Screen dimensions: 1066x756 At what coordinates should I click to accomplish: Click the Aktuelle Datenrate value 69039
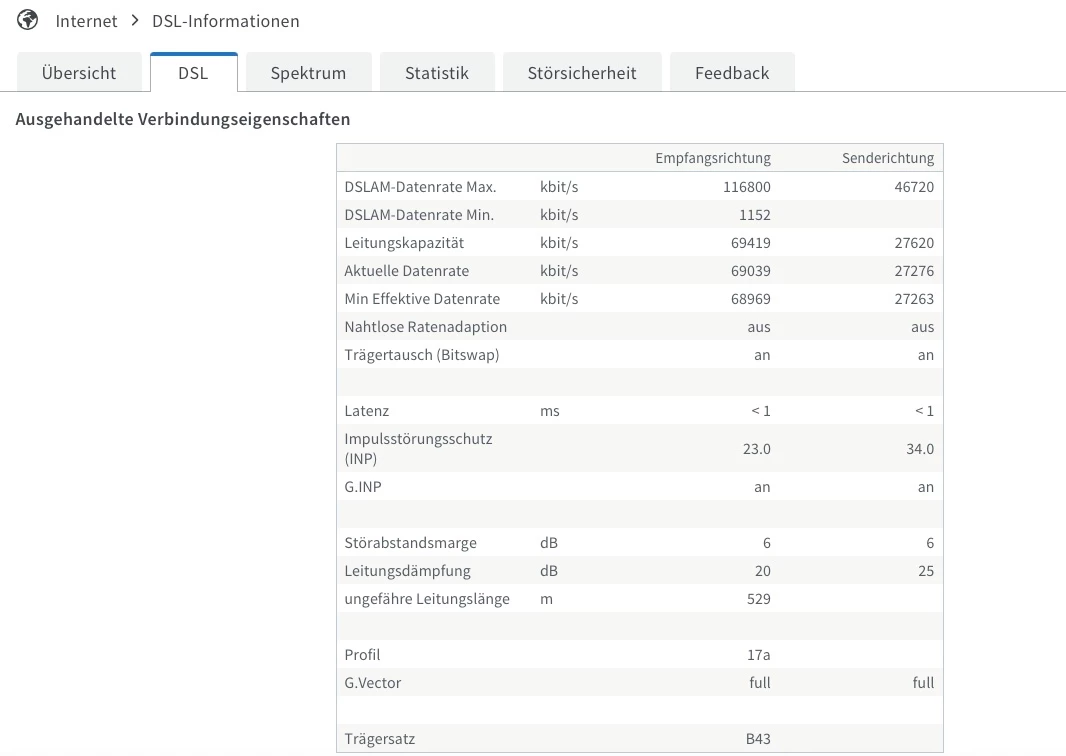(x=746, y=271)
